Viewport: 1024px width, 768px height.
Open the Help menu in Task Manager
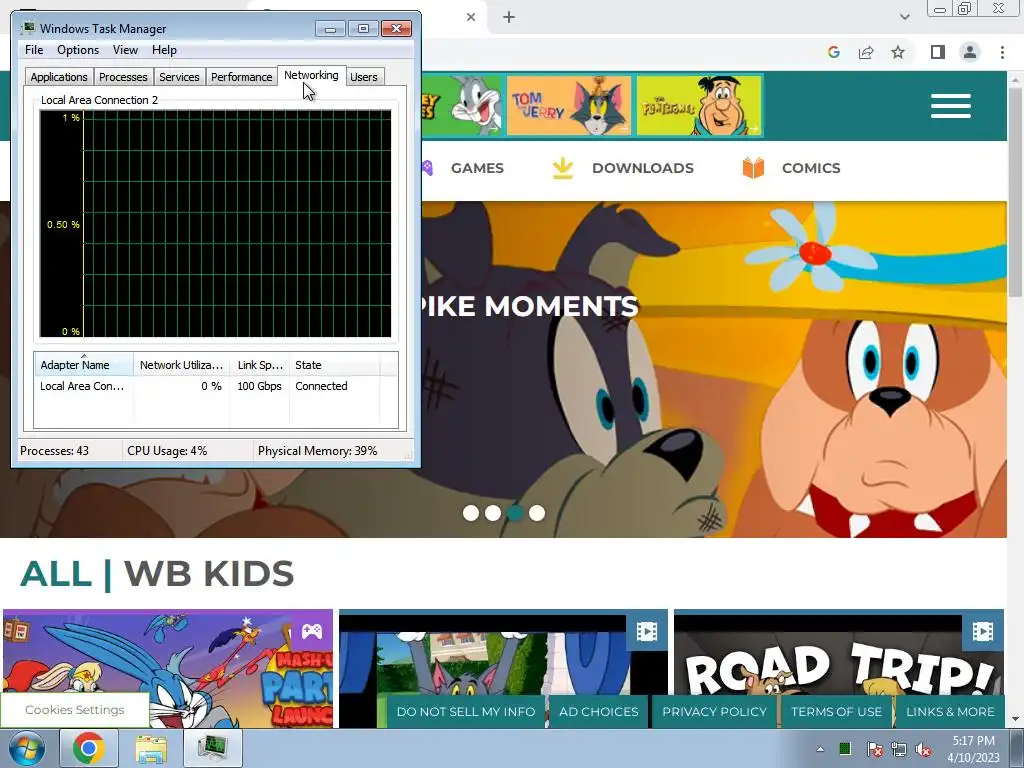164,50
